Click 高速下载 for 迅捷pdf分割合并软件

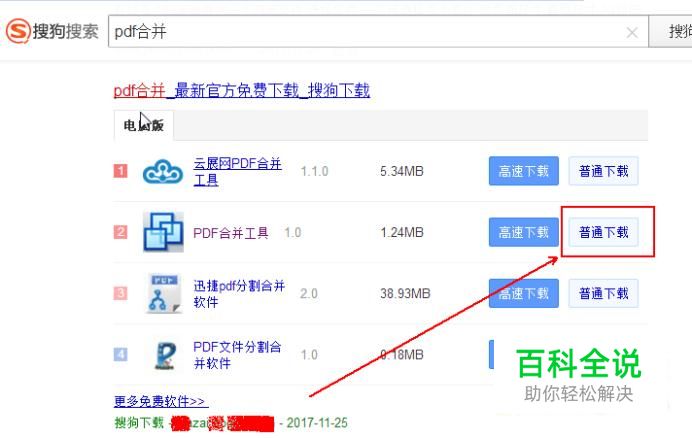click(524, 294)
